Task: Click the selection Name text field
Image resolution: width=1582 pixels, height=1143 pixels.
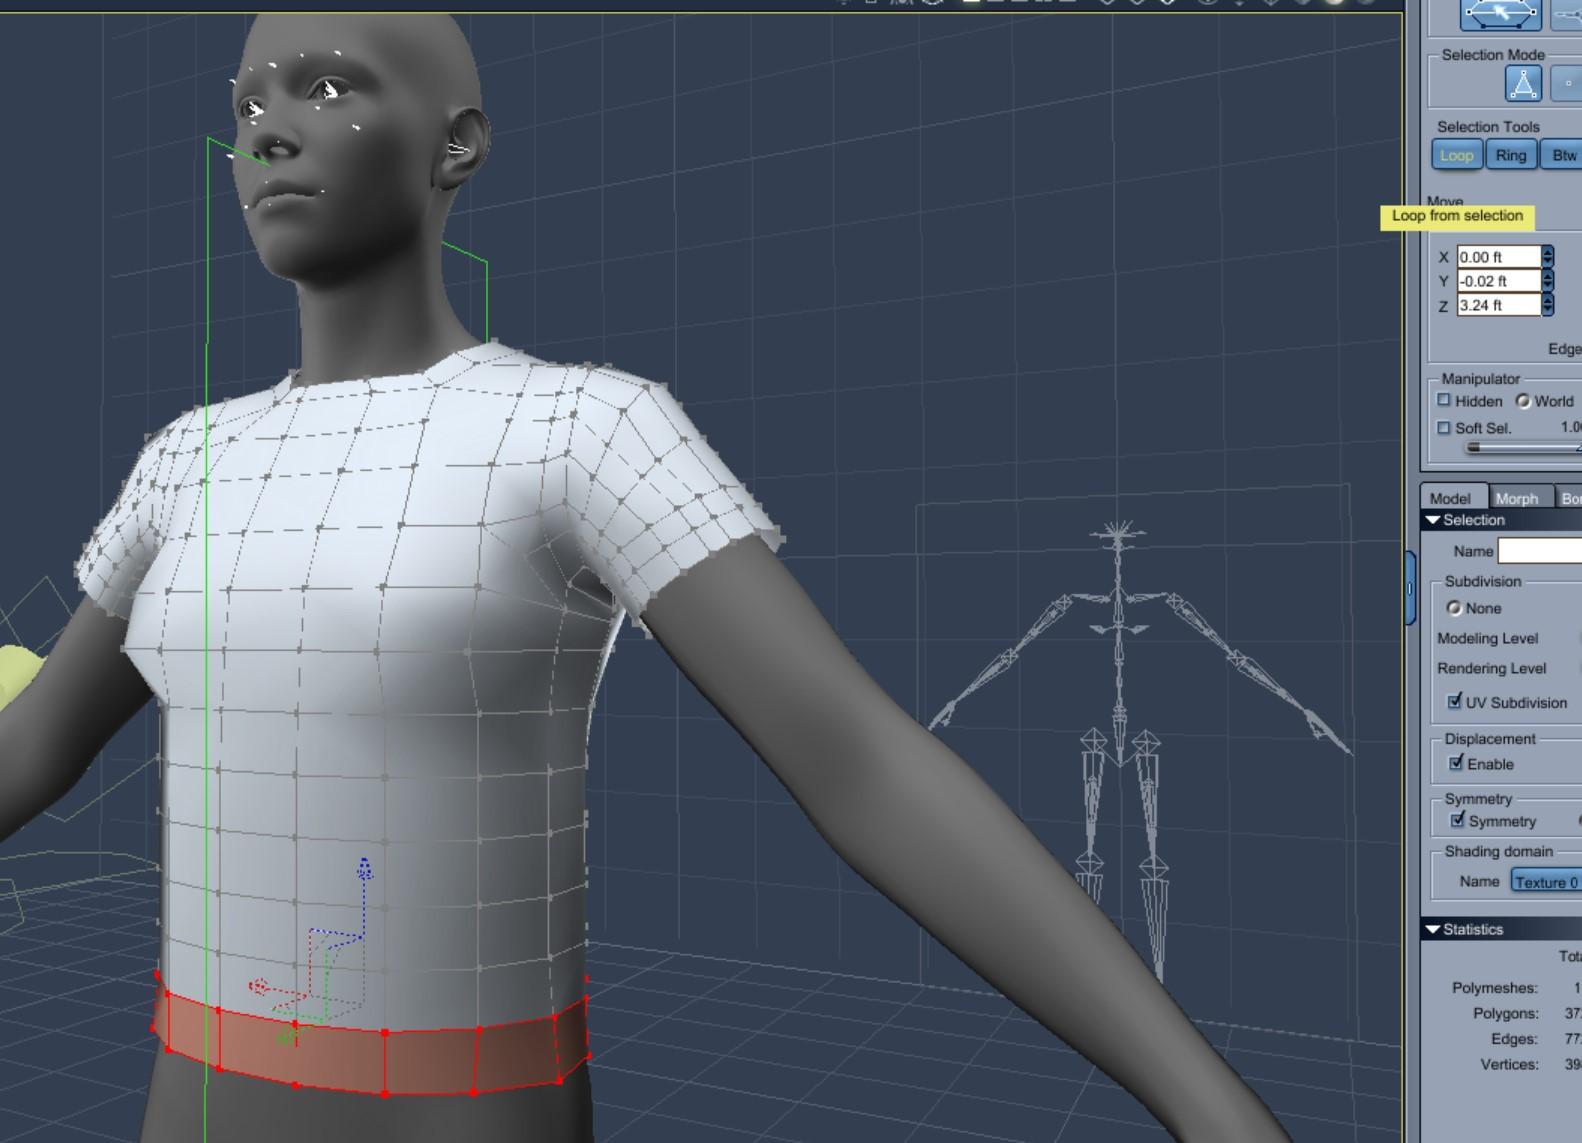Action: click(1540, 551)
